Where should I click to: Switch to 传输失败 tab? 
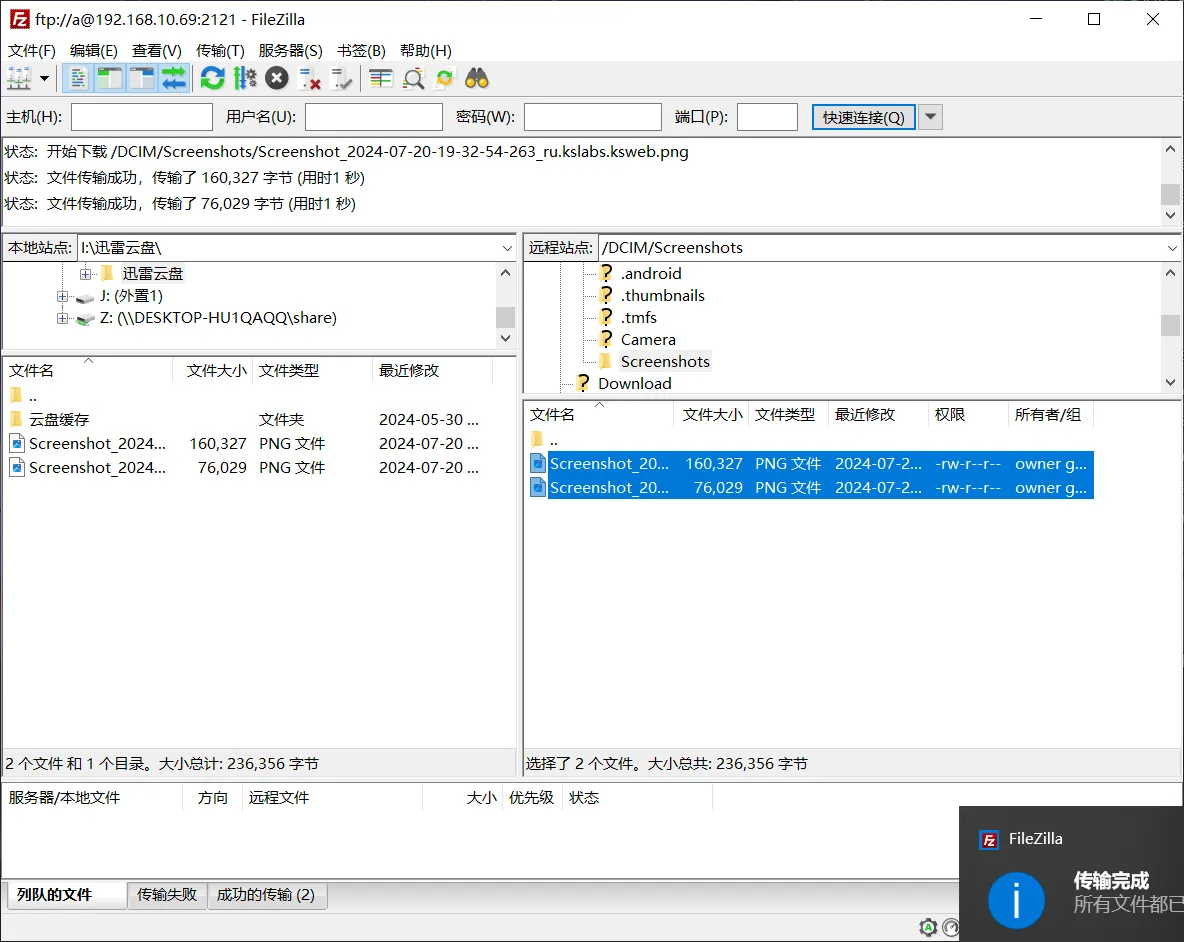coord(166,894)
